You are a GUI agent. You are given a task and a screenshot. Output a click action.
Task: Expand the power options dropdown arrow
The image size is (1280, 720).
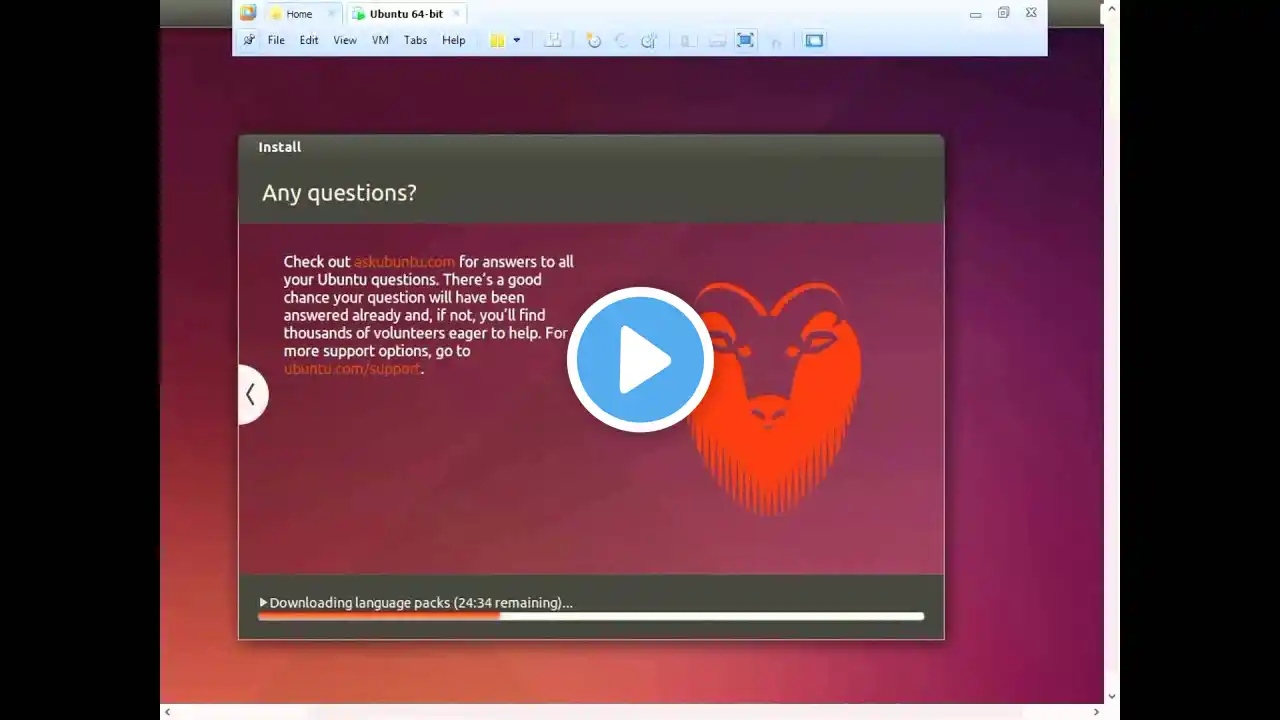[517, 40]
